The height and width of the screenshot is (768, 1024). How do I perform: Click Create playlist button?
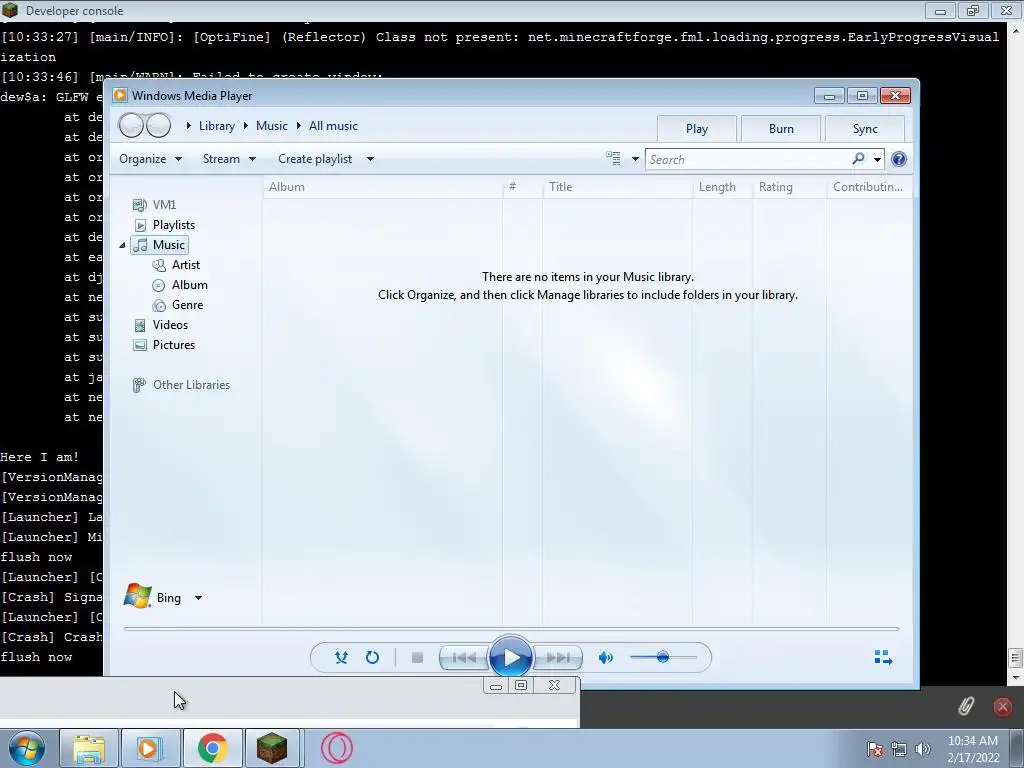pos(315,159)
